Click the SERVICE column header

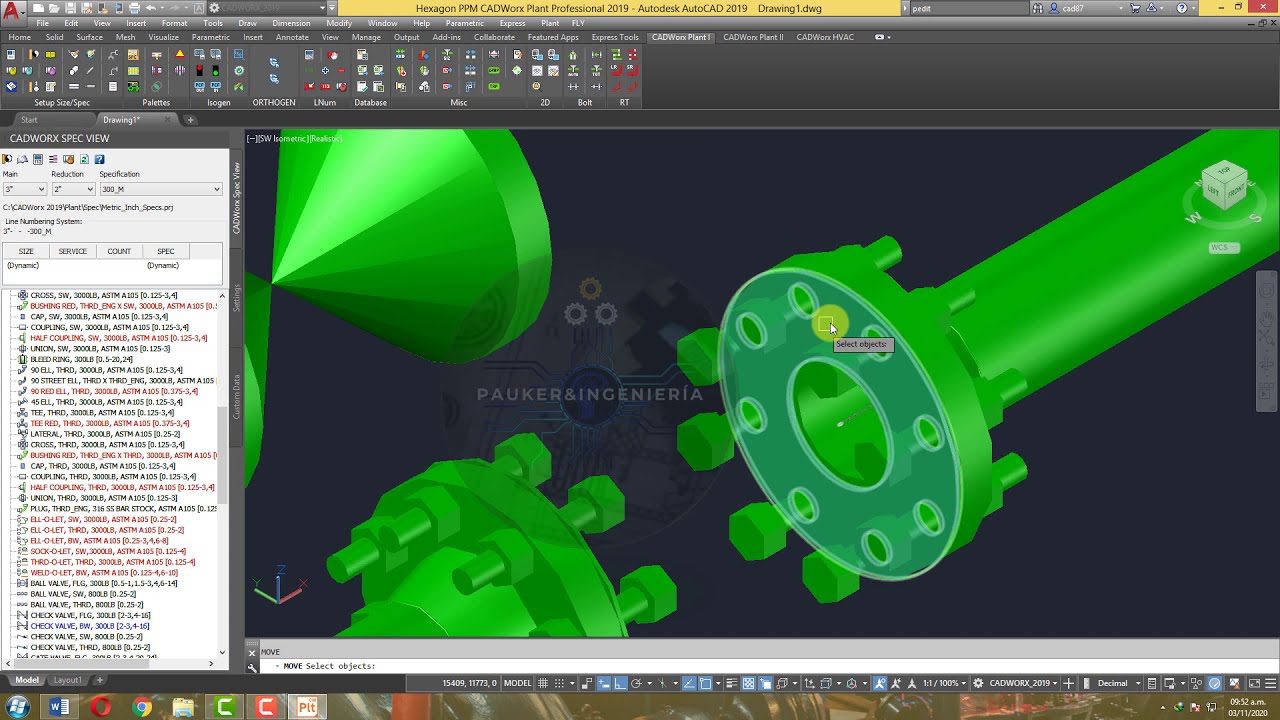point(73,251)
